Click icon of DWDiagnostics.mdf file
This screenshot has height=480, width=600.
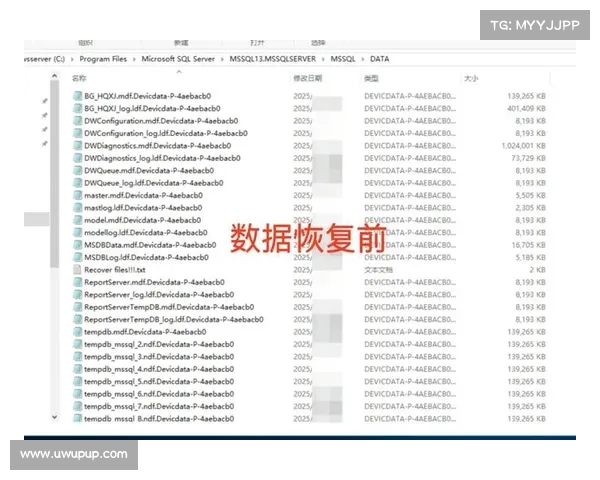click(x=78, y=145)
